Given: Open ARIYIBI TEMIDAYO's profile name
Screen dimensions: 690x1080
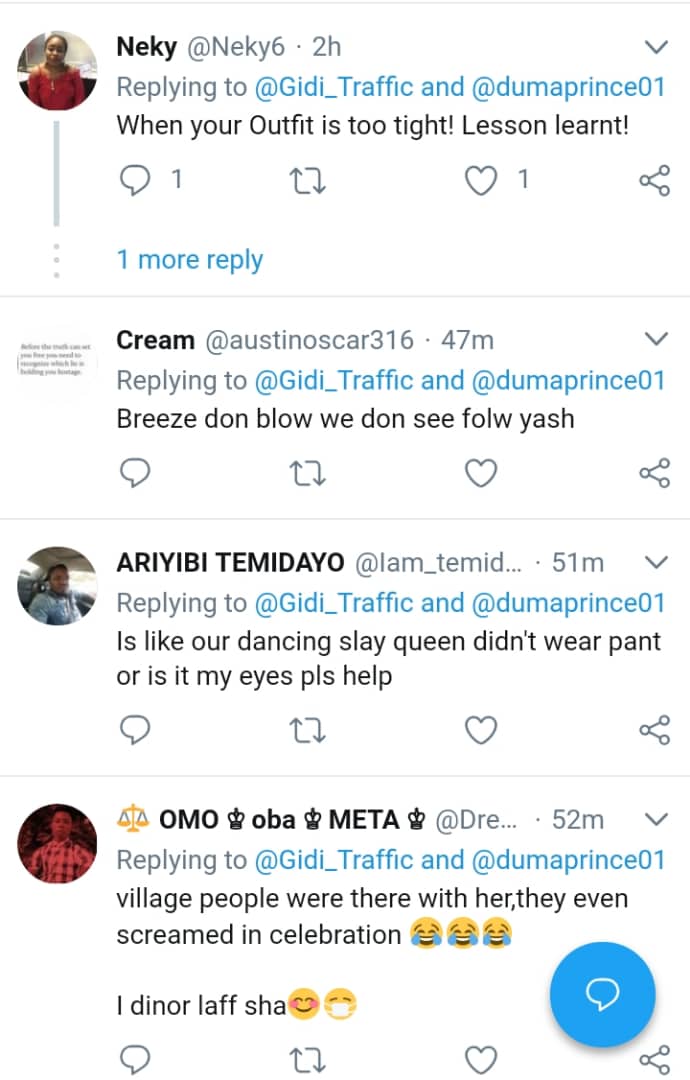Looking at the screenshot, I should 231,563.
